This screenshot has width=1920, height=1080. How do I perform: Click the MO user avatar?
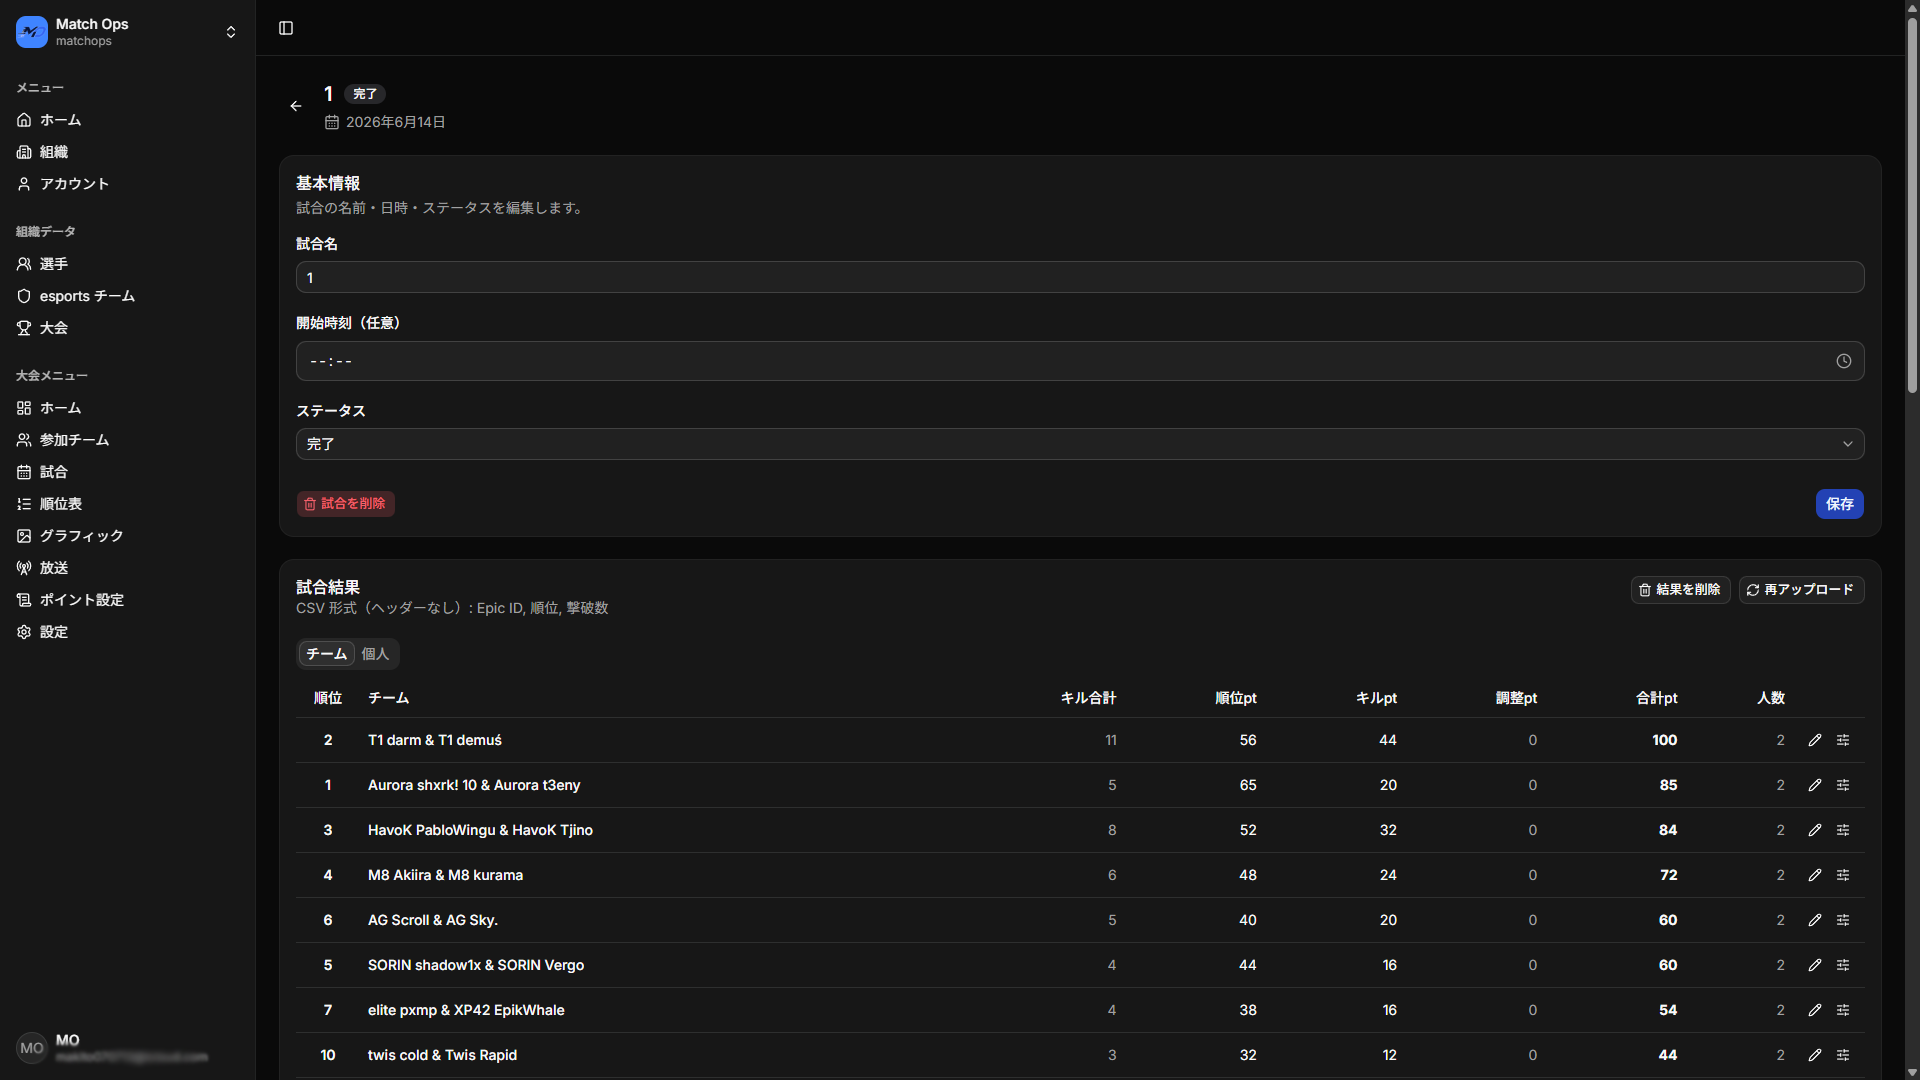[x=32, y=1048]
